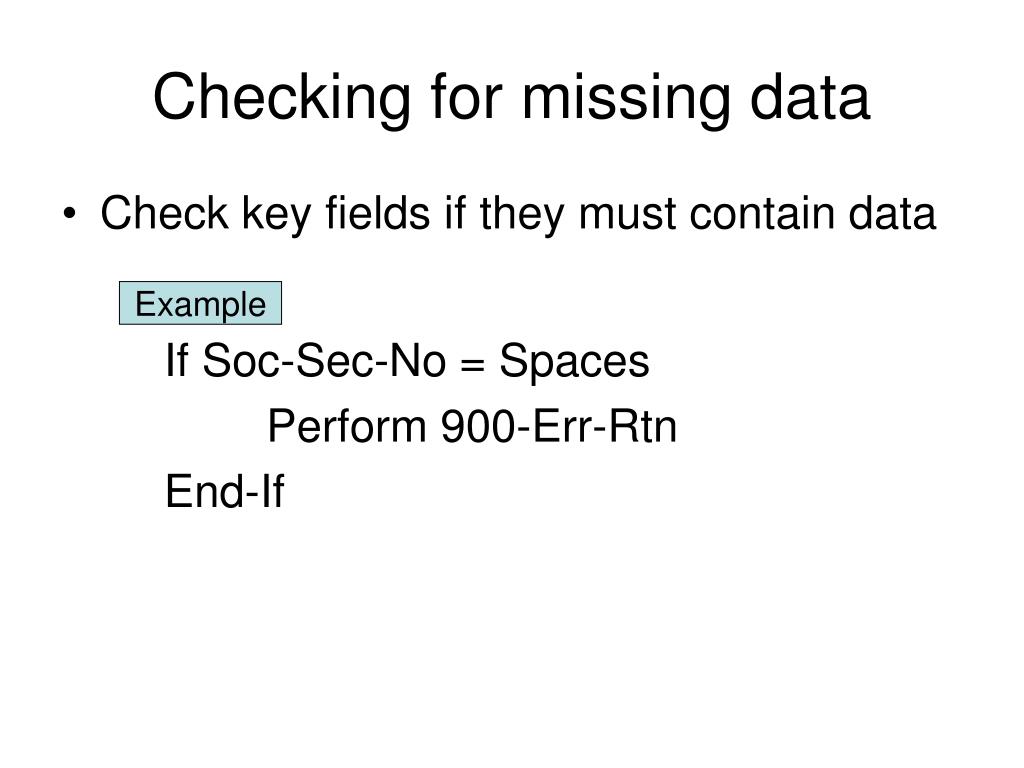This screenshot has height=768, width=1024.
Task: Click the word 'data' in the title
Action: click(x=810, y=98)
